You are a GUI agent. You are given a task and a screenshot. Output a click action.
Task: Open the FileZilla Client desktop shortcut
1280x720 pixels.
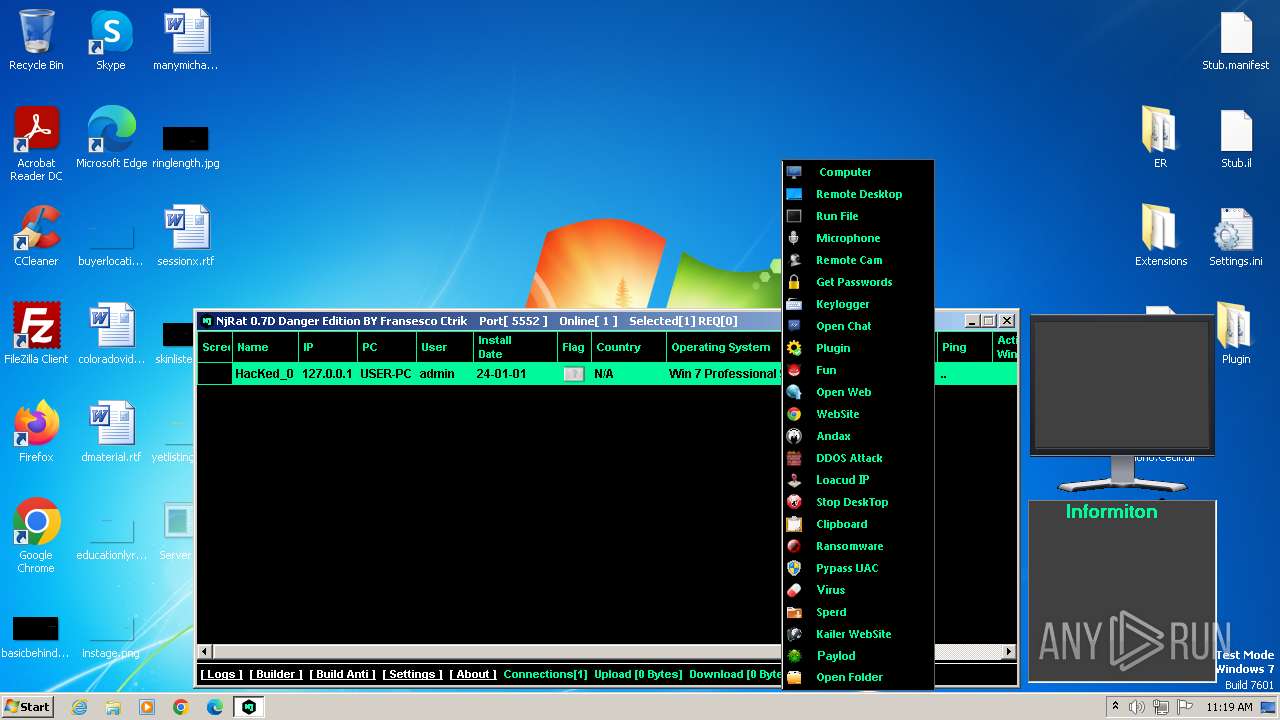click(x=36, y=334)
